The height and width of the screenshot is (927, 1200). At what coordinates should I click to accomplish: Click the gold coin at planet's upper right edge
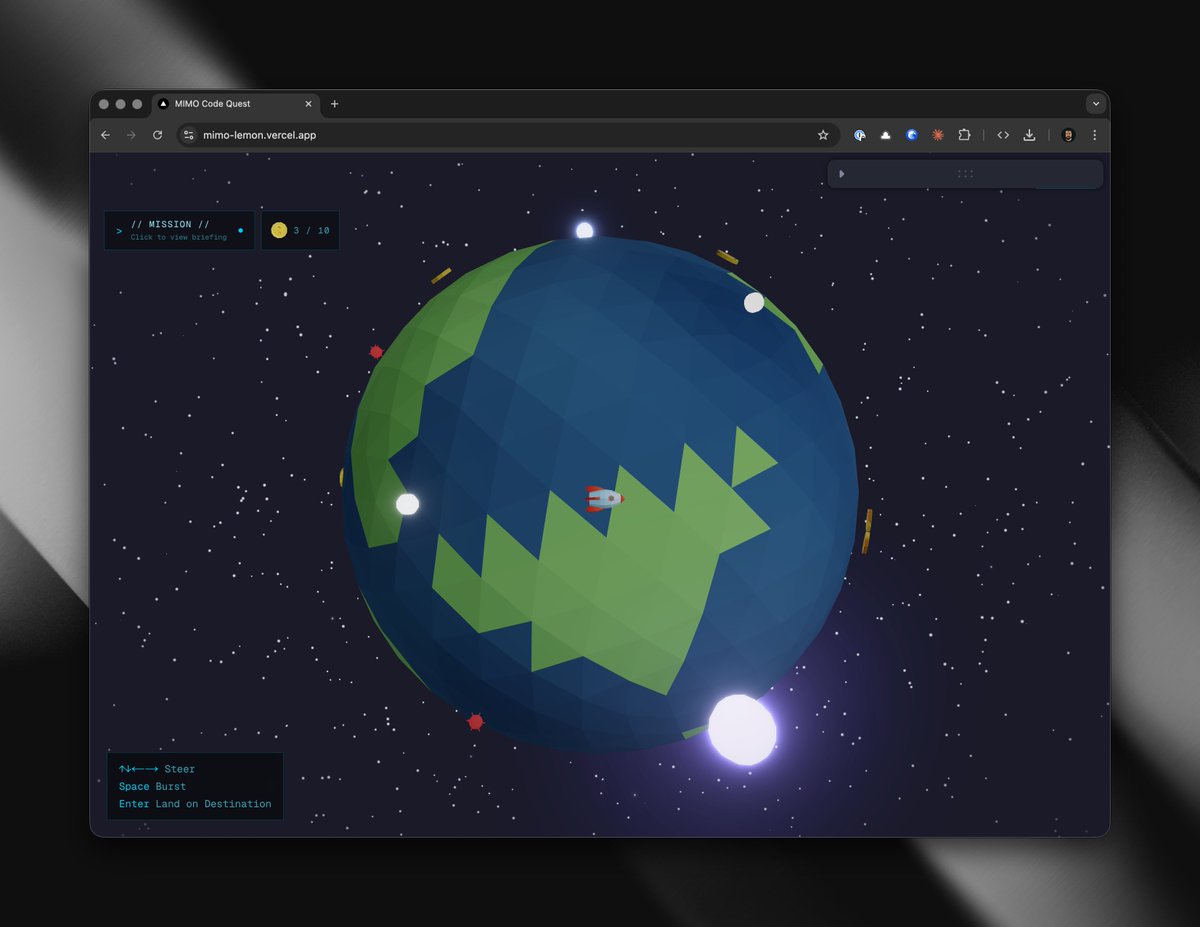click(727, 257)
